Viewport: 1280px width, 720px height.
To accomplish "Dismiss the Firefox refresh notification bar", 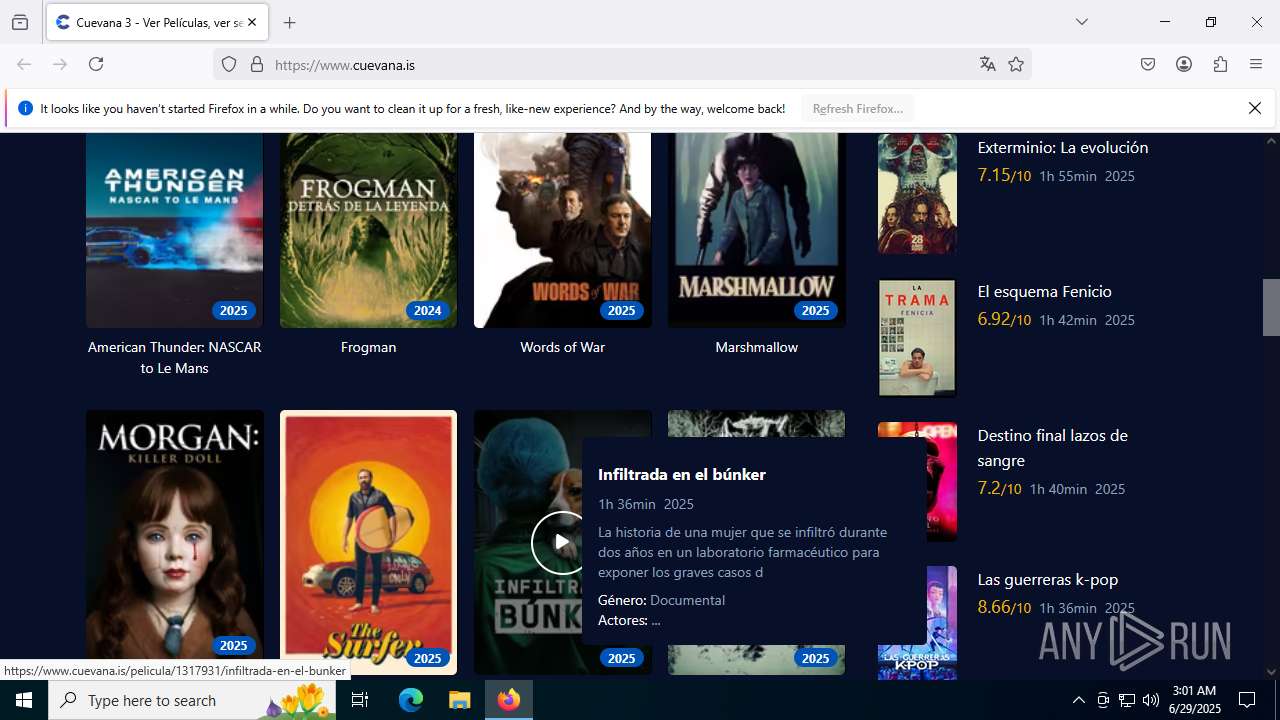I will pos(1255,108).
